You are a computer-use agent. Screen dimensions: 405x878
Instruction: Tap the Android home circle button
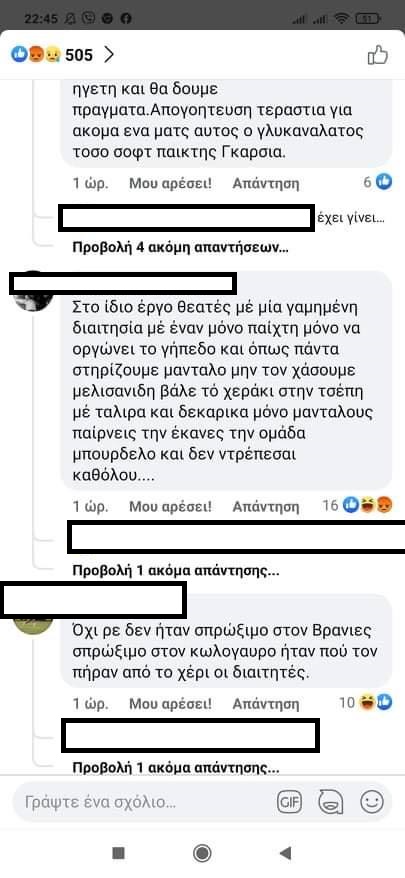202,853
